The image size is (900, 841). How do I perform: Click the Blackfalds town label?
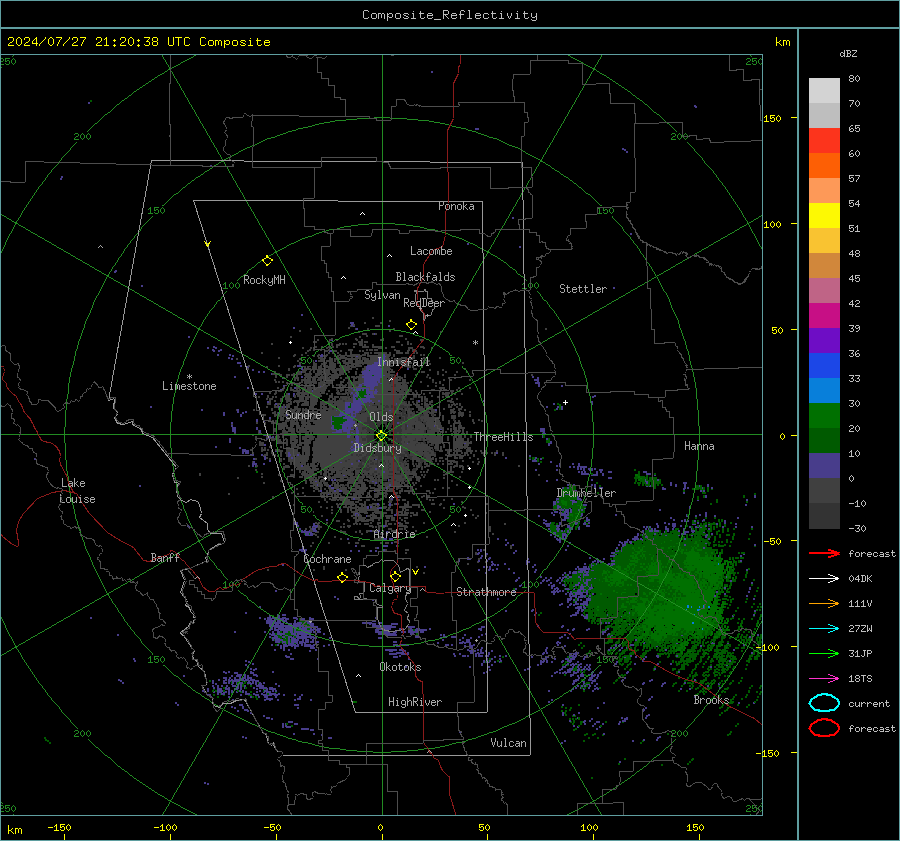pyautogui.click(x=425, y=277)
